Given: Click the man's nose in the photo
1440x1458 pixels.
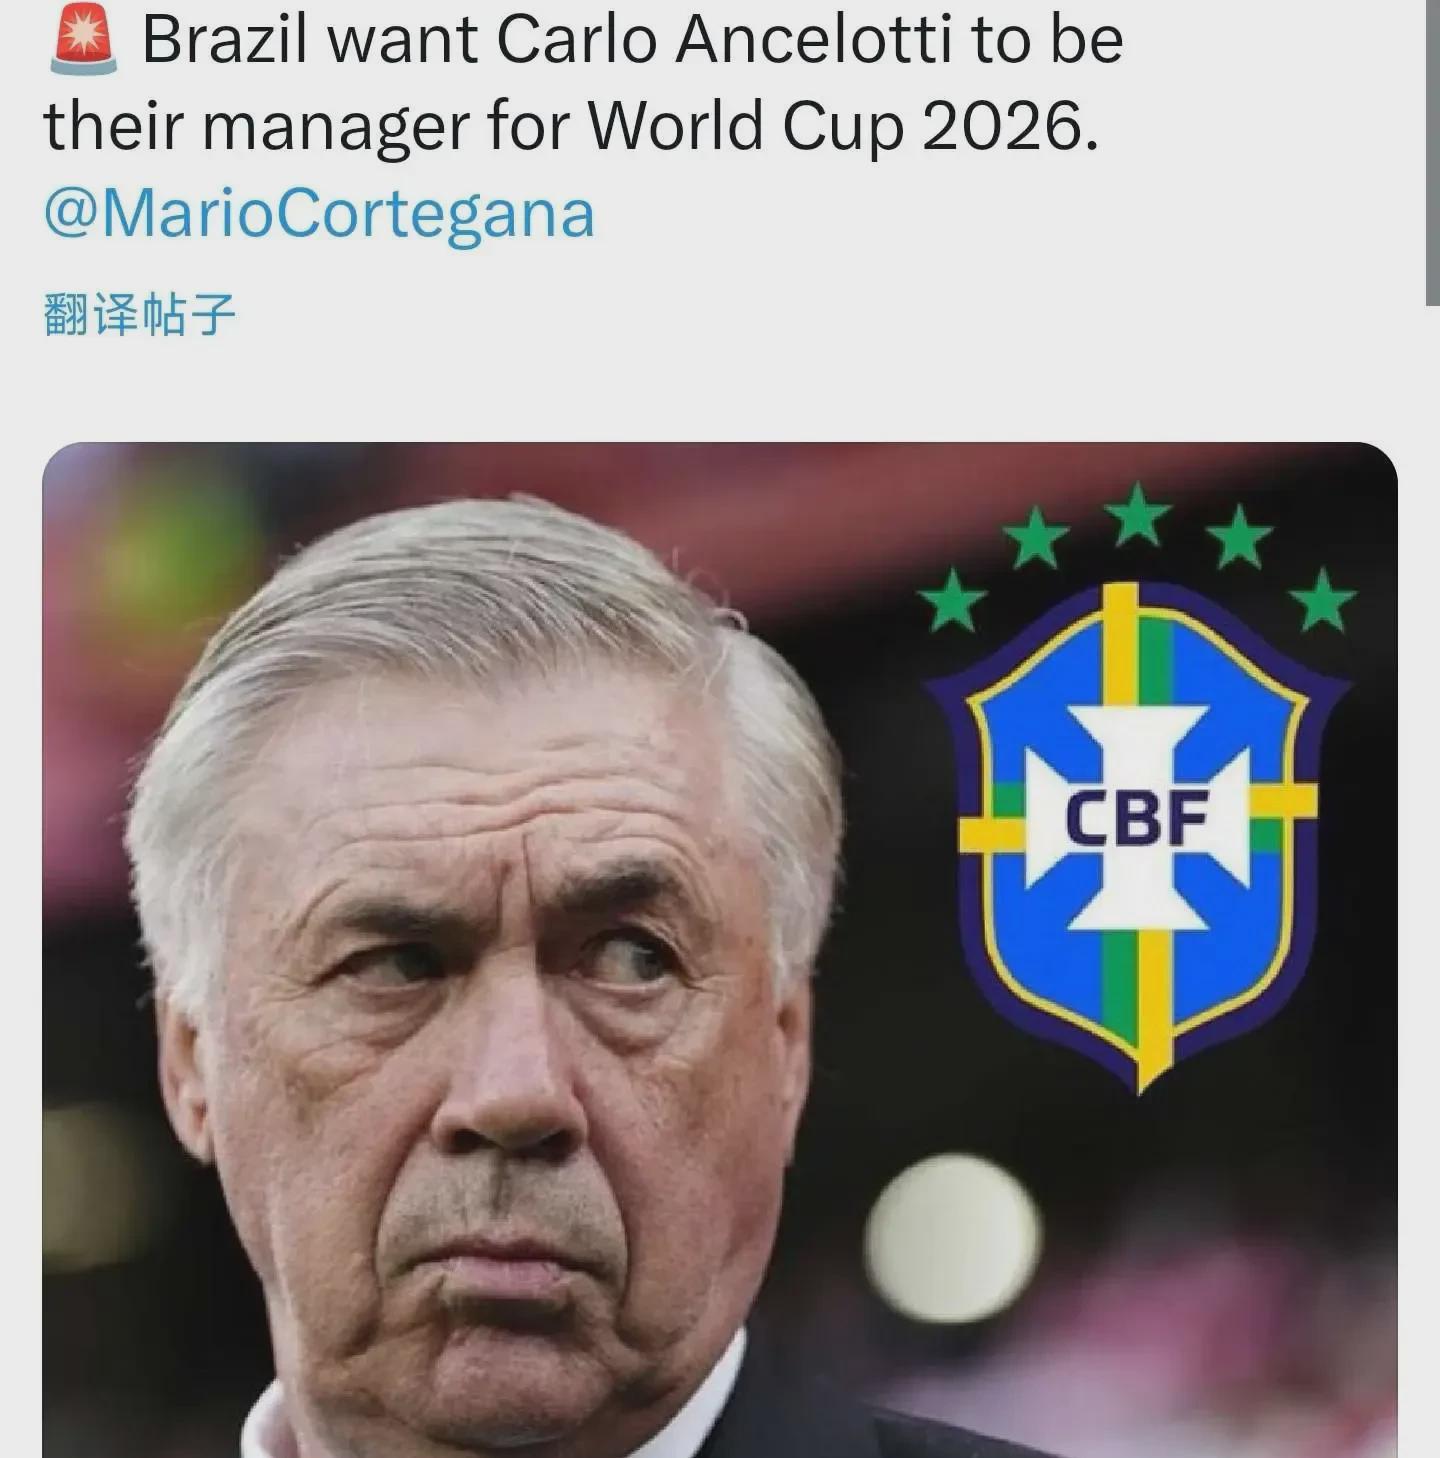Looking at the screenshot, I should coord(505,1085).
